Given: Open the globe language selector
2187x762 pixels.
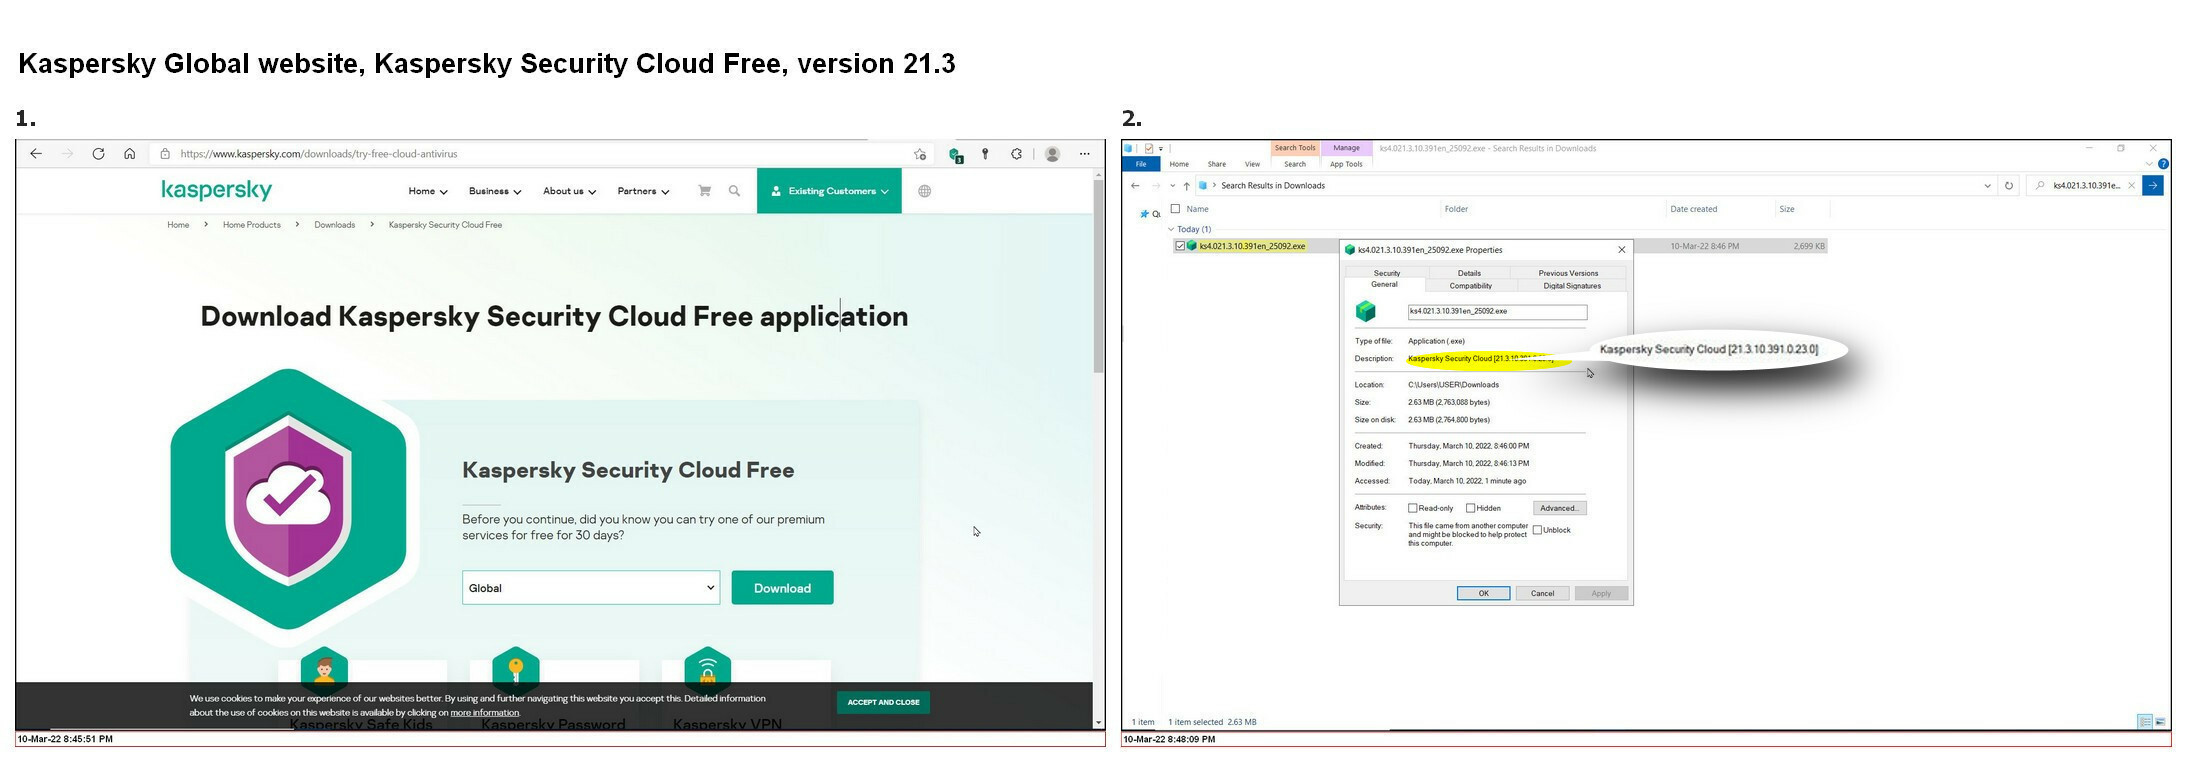Looking at the screenshot, I should 924,191.
